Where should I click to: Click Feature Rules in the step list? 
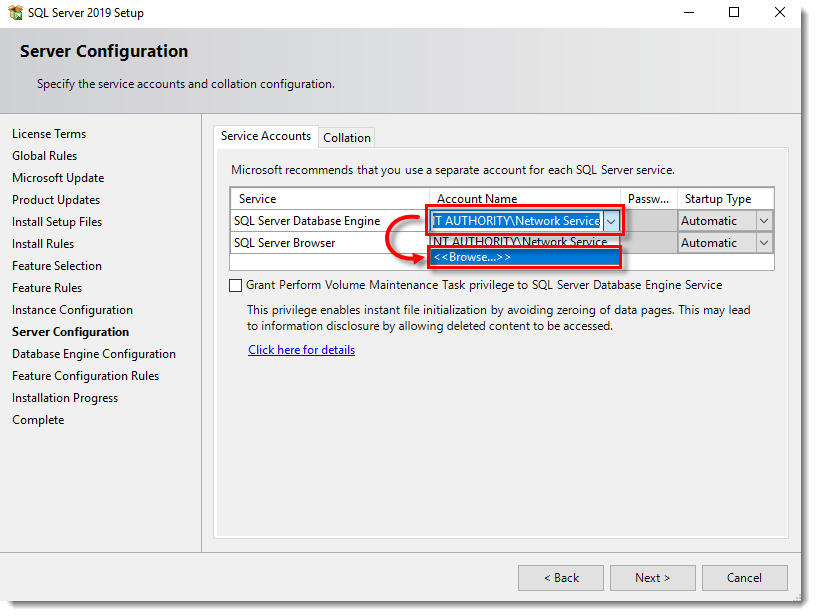click(x=47, y=288)
